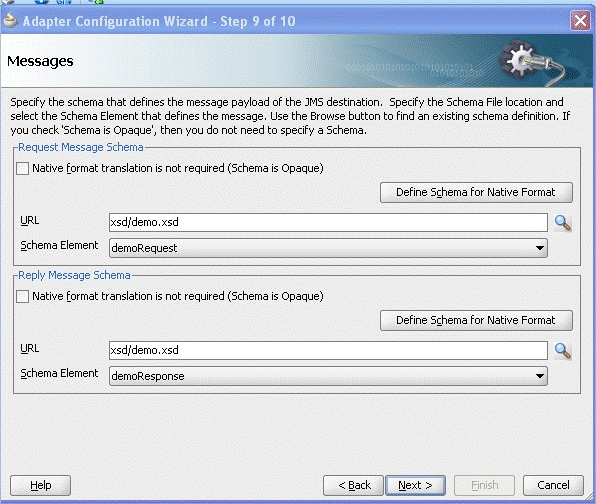
Task: Go to the Next wizard step
Action: coord(415,485)
